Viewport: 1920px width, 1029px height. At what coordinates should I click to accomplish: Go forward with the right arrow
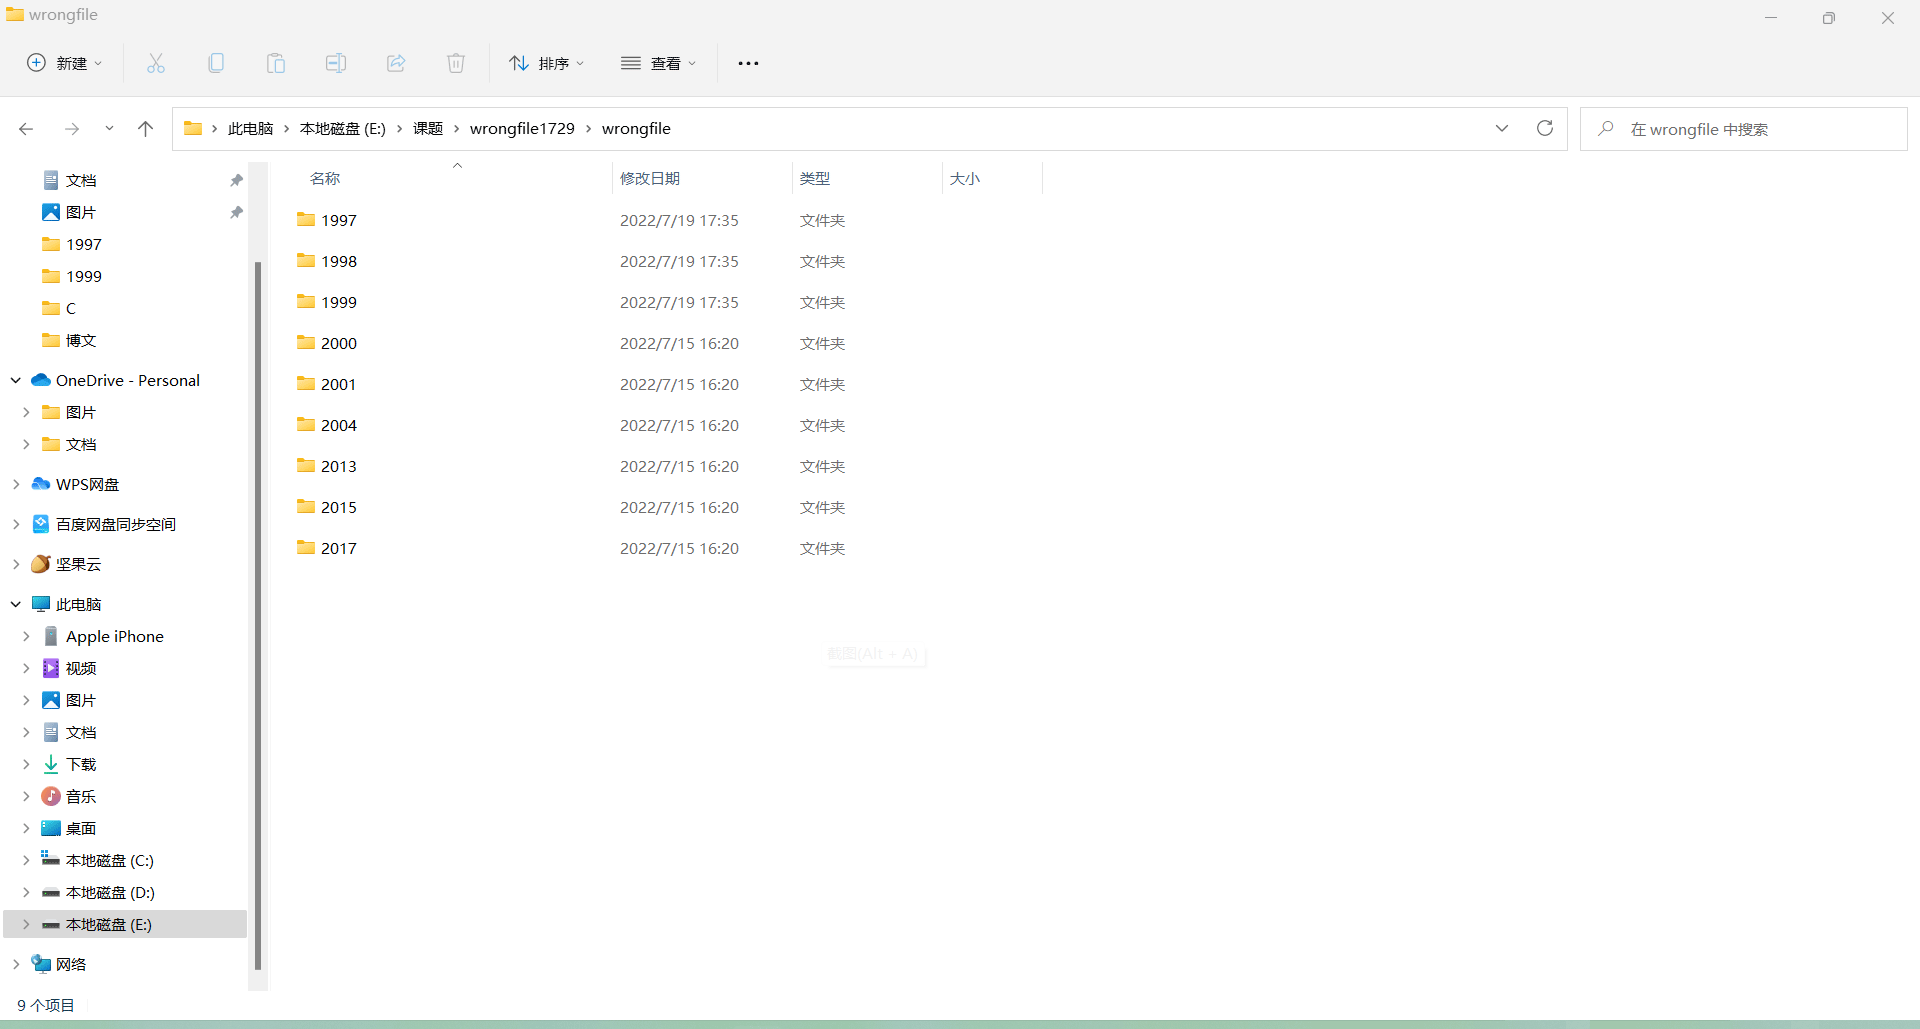click(x=71, y=129)
